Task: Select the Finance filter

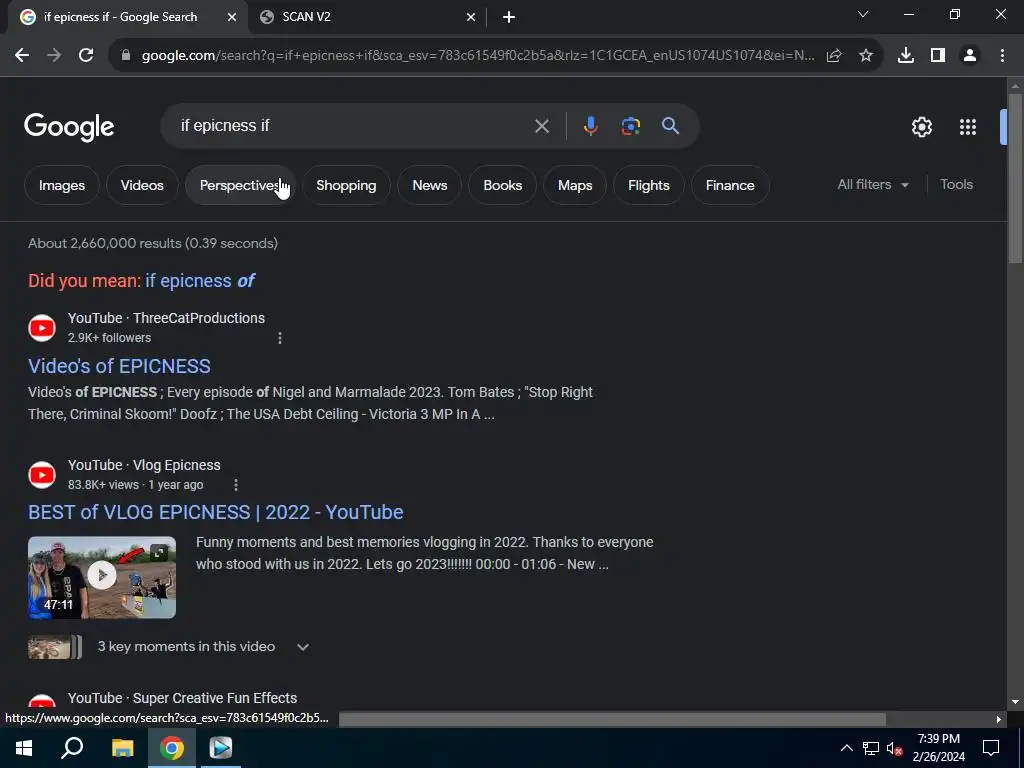Action: point(730,185)
